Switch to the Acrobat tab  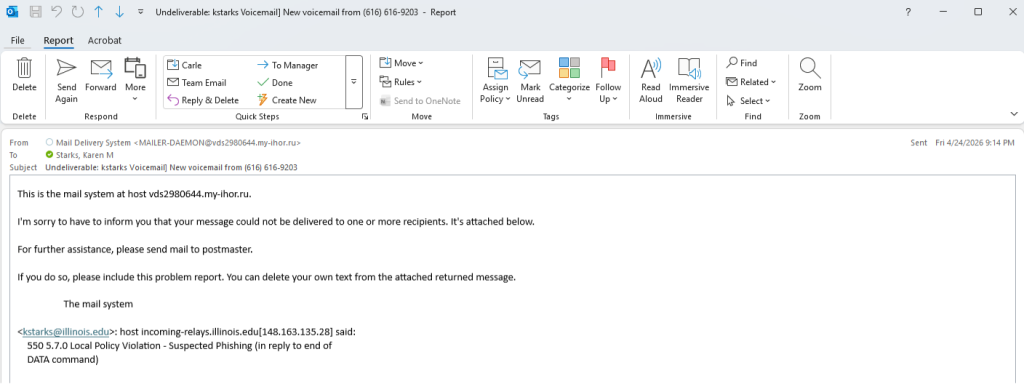click(x=104, y=40)
